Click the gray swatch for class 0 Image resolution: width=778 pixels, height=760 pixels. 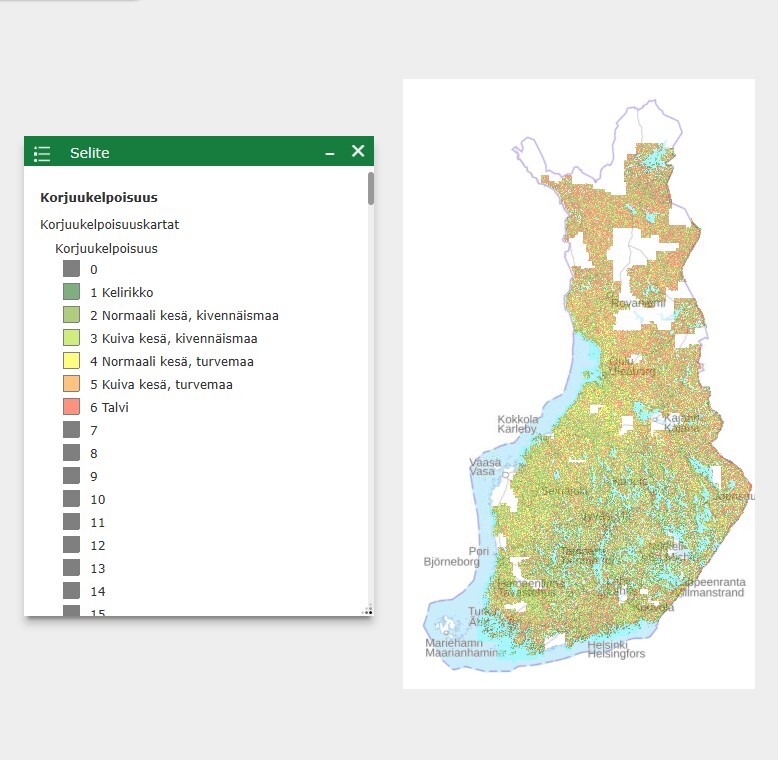pyautogui.click(x=71, y=269)
